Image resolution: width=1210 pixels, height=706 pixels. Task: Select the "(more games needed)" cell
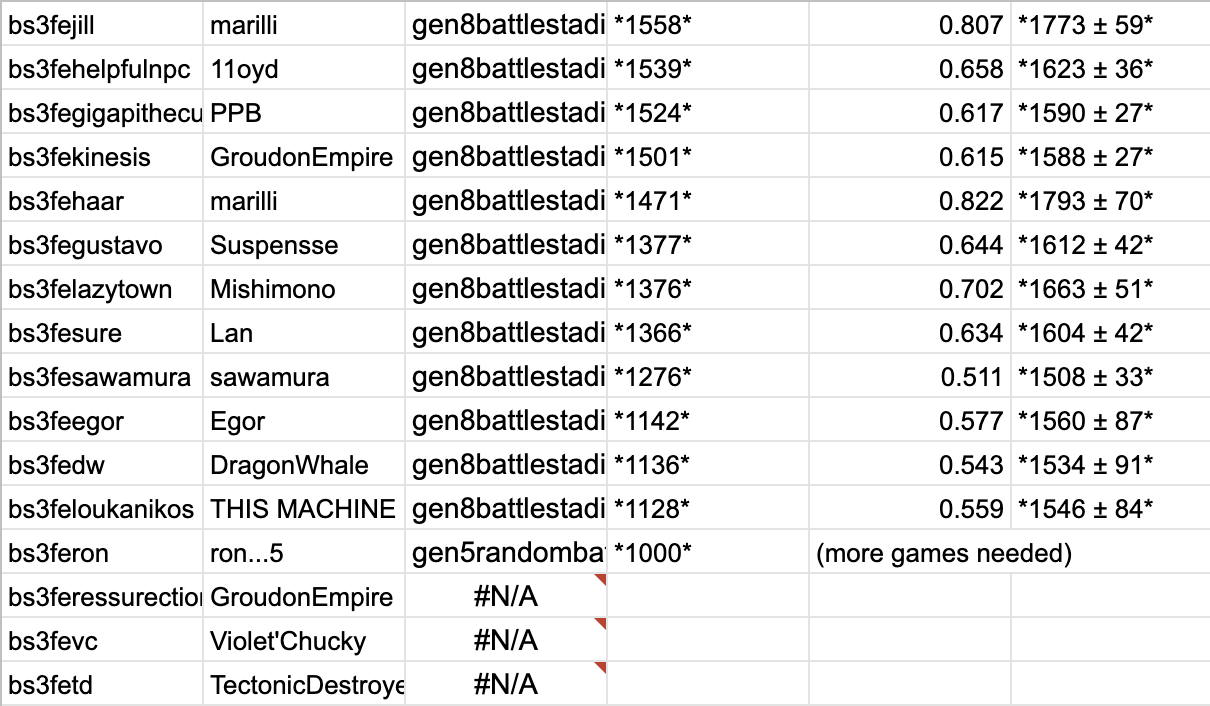pos(943,554)
